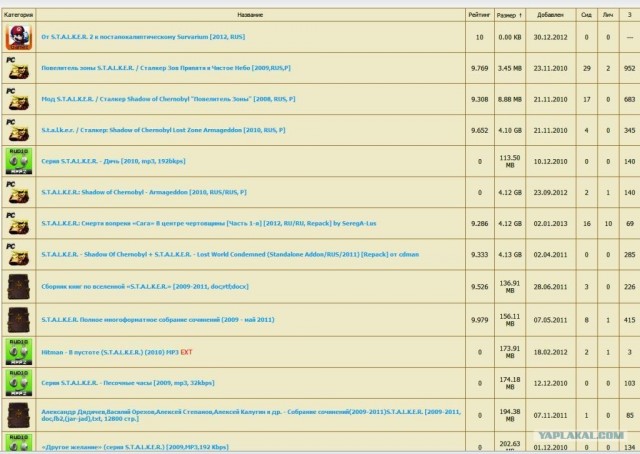Open Hitman - В пустоте (2010) MP3 link
640x454 pixels.
[x=110, y=352]
